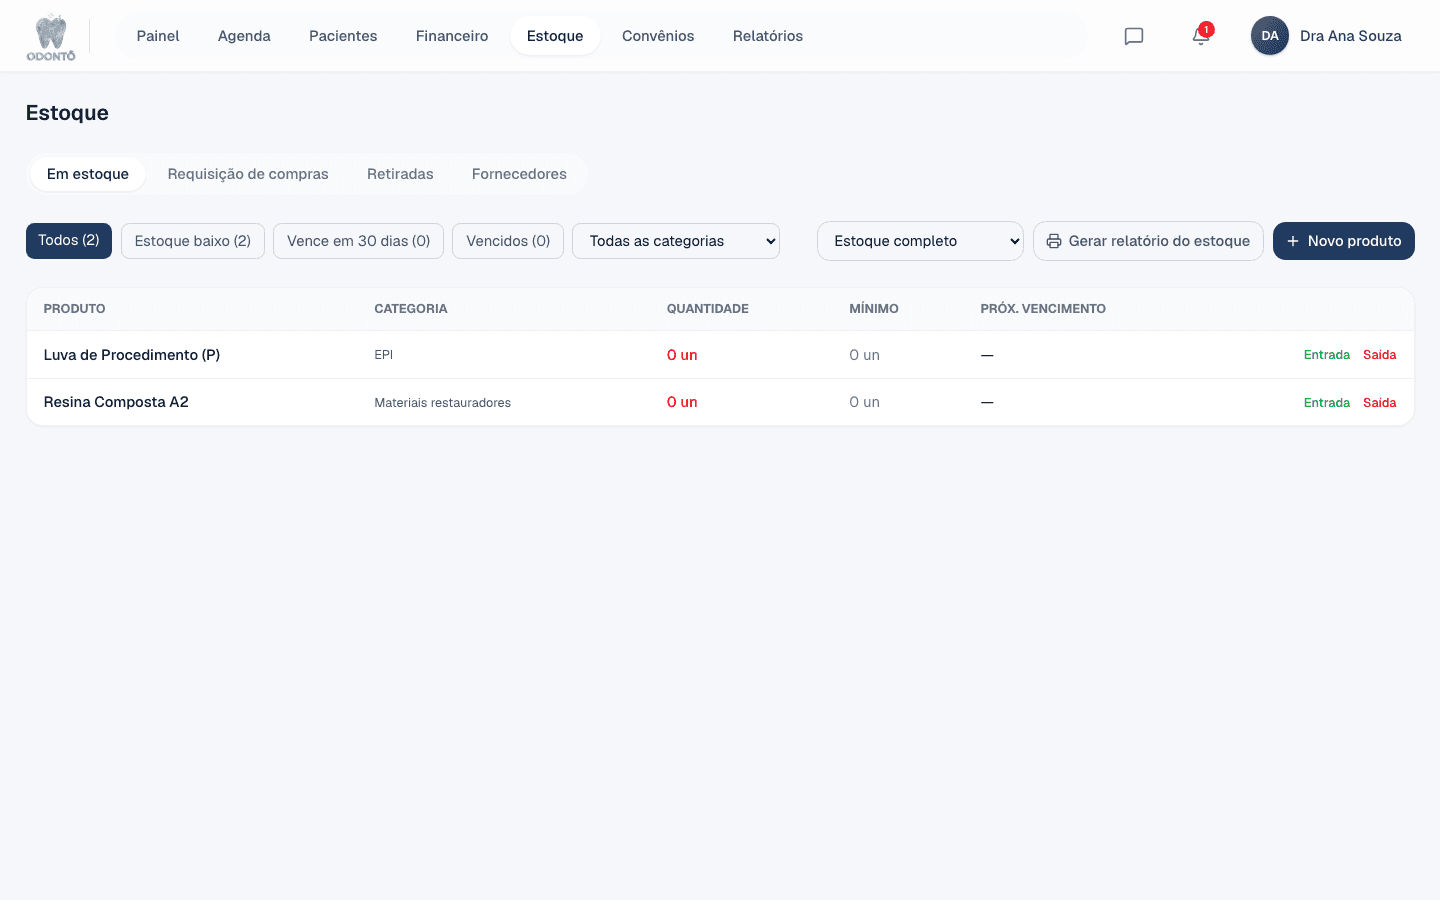The width and height of the screenshot is (1440, 900).
Task: Click Gerar relatório do estoque
Action: [x=1148, y=241]
